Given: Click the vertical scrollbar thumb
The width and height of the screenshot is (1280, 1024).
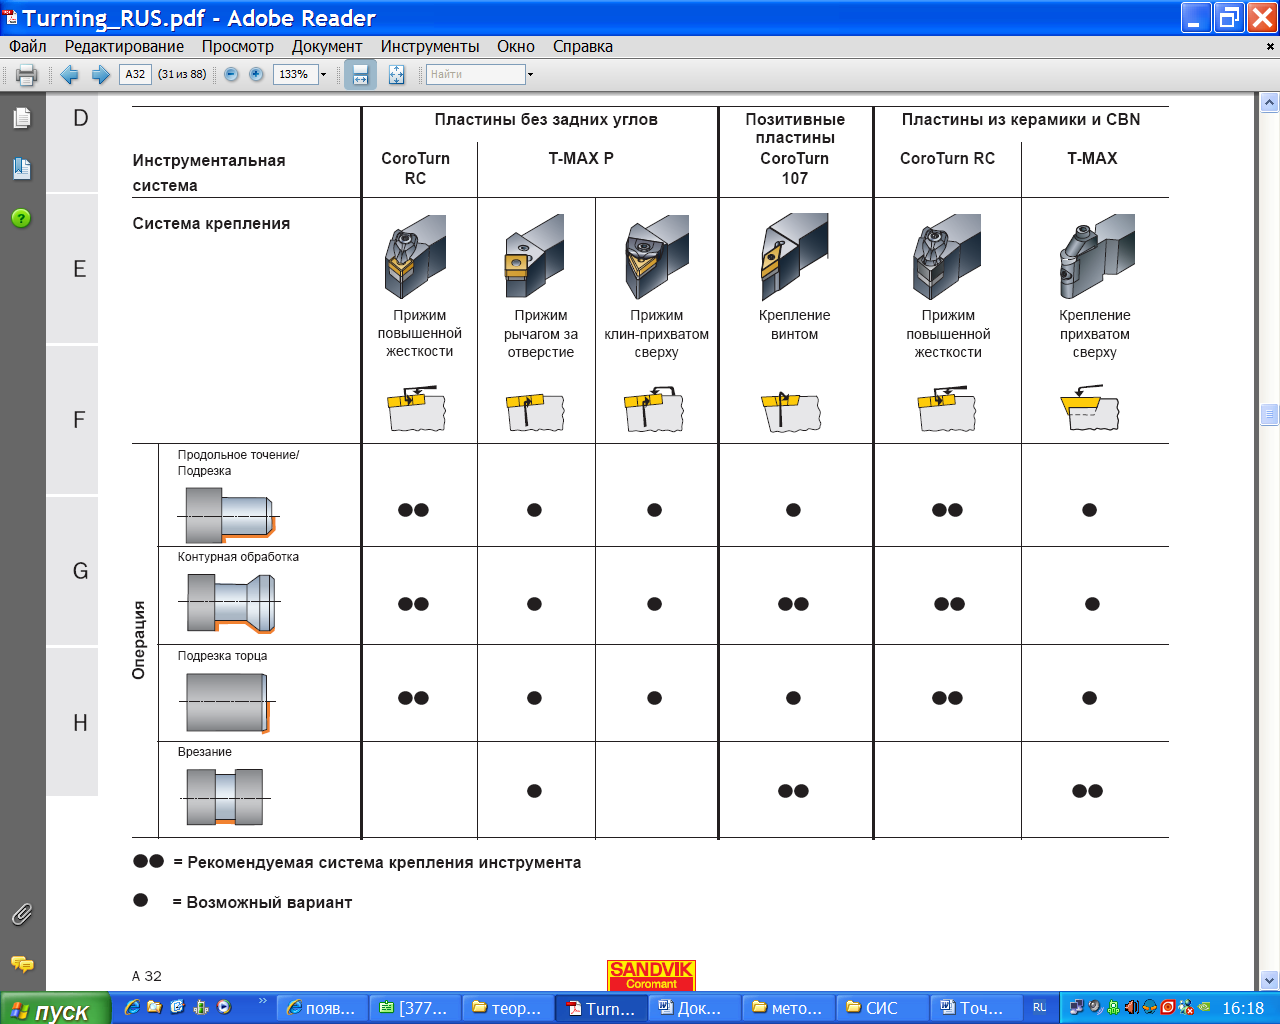Looking at the screenshot, I should [x=1270, y=414].
